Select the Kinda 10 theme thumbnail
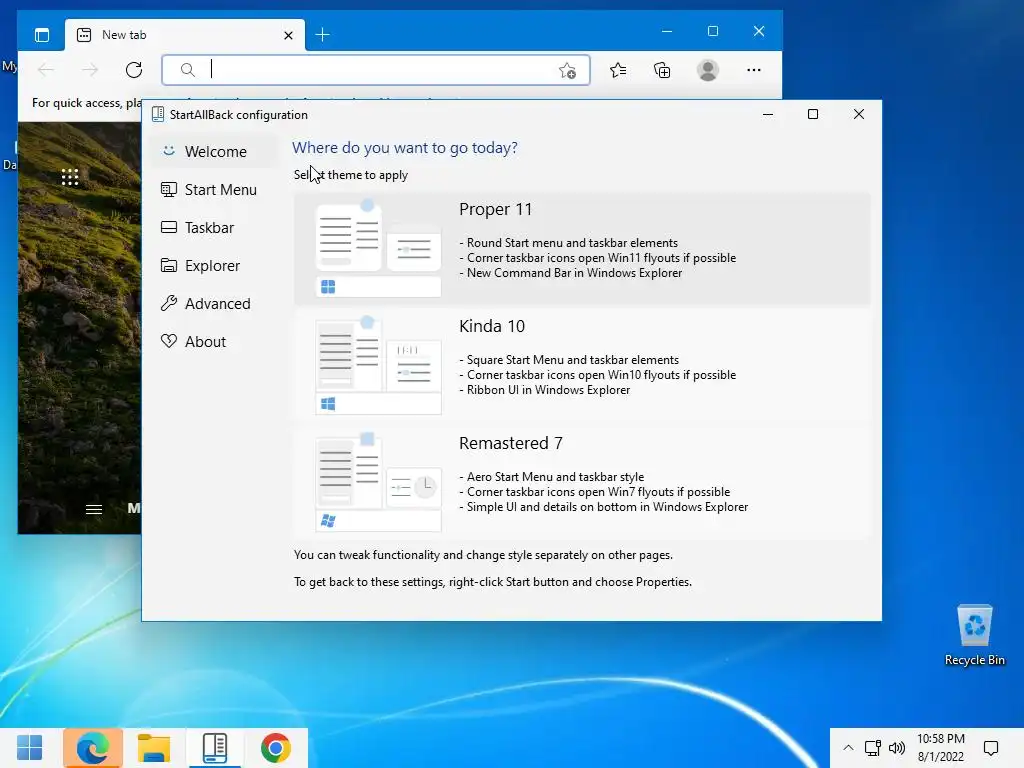This screenshot has height=768, width=1024. (378, 365)
